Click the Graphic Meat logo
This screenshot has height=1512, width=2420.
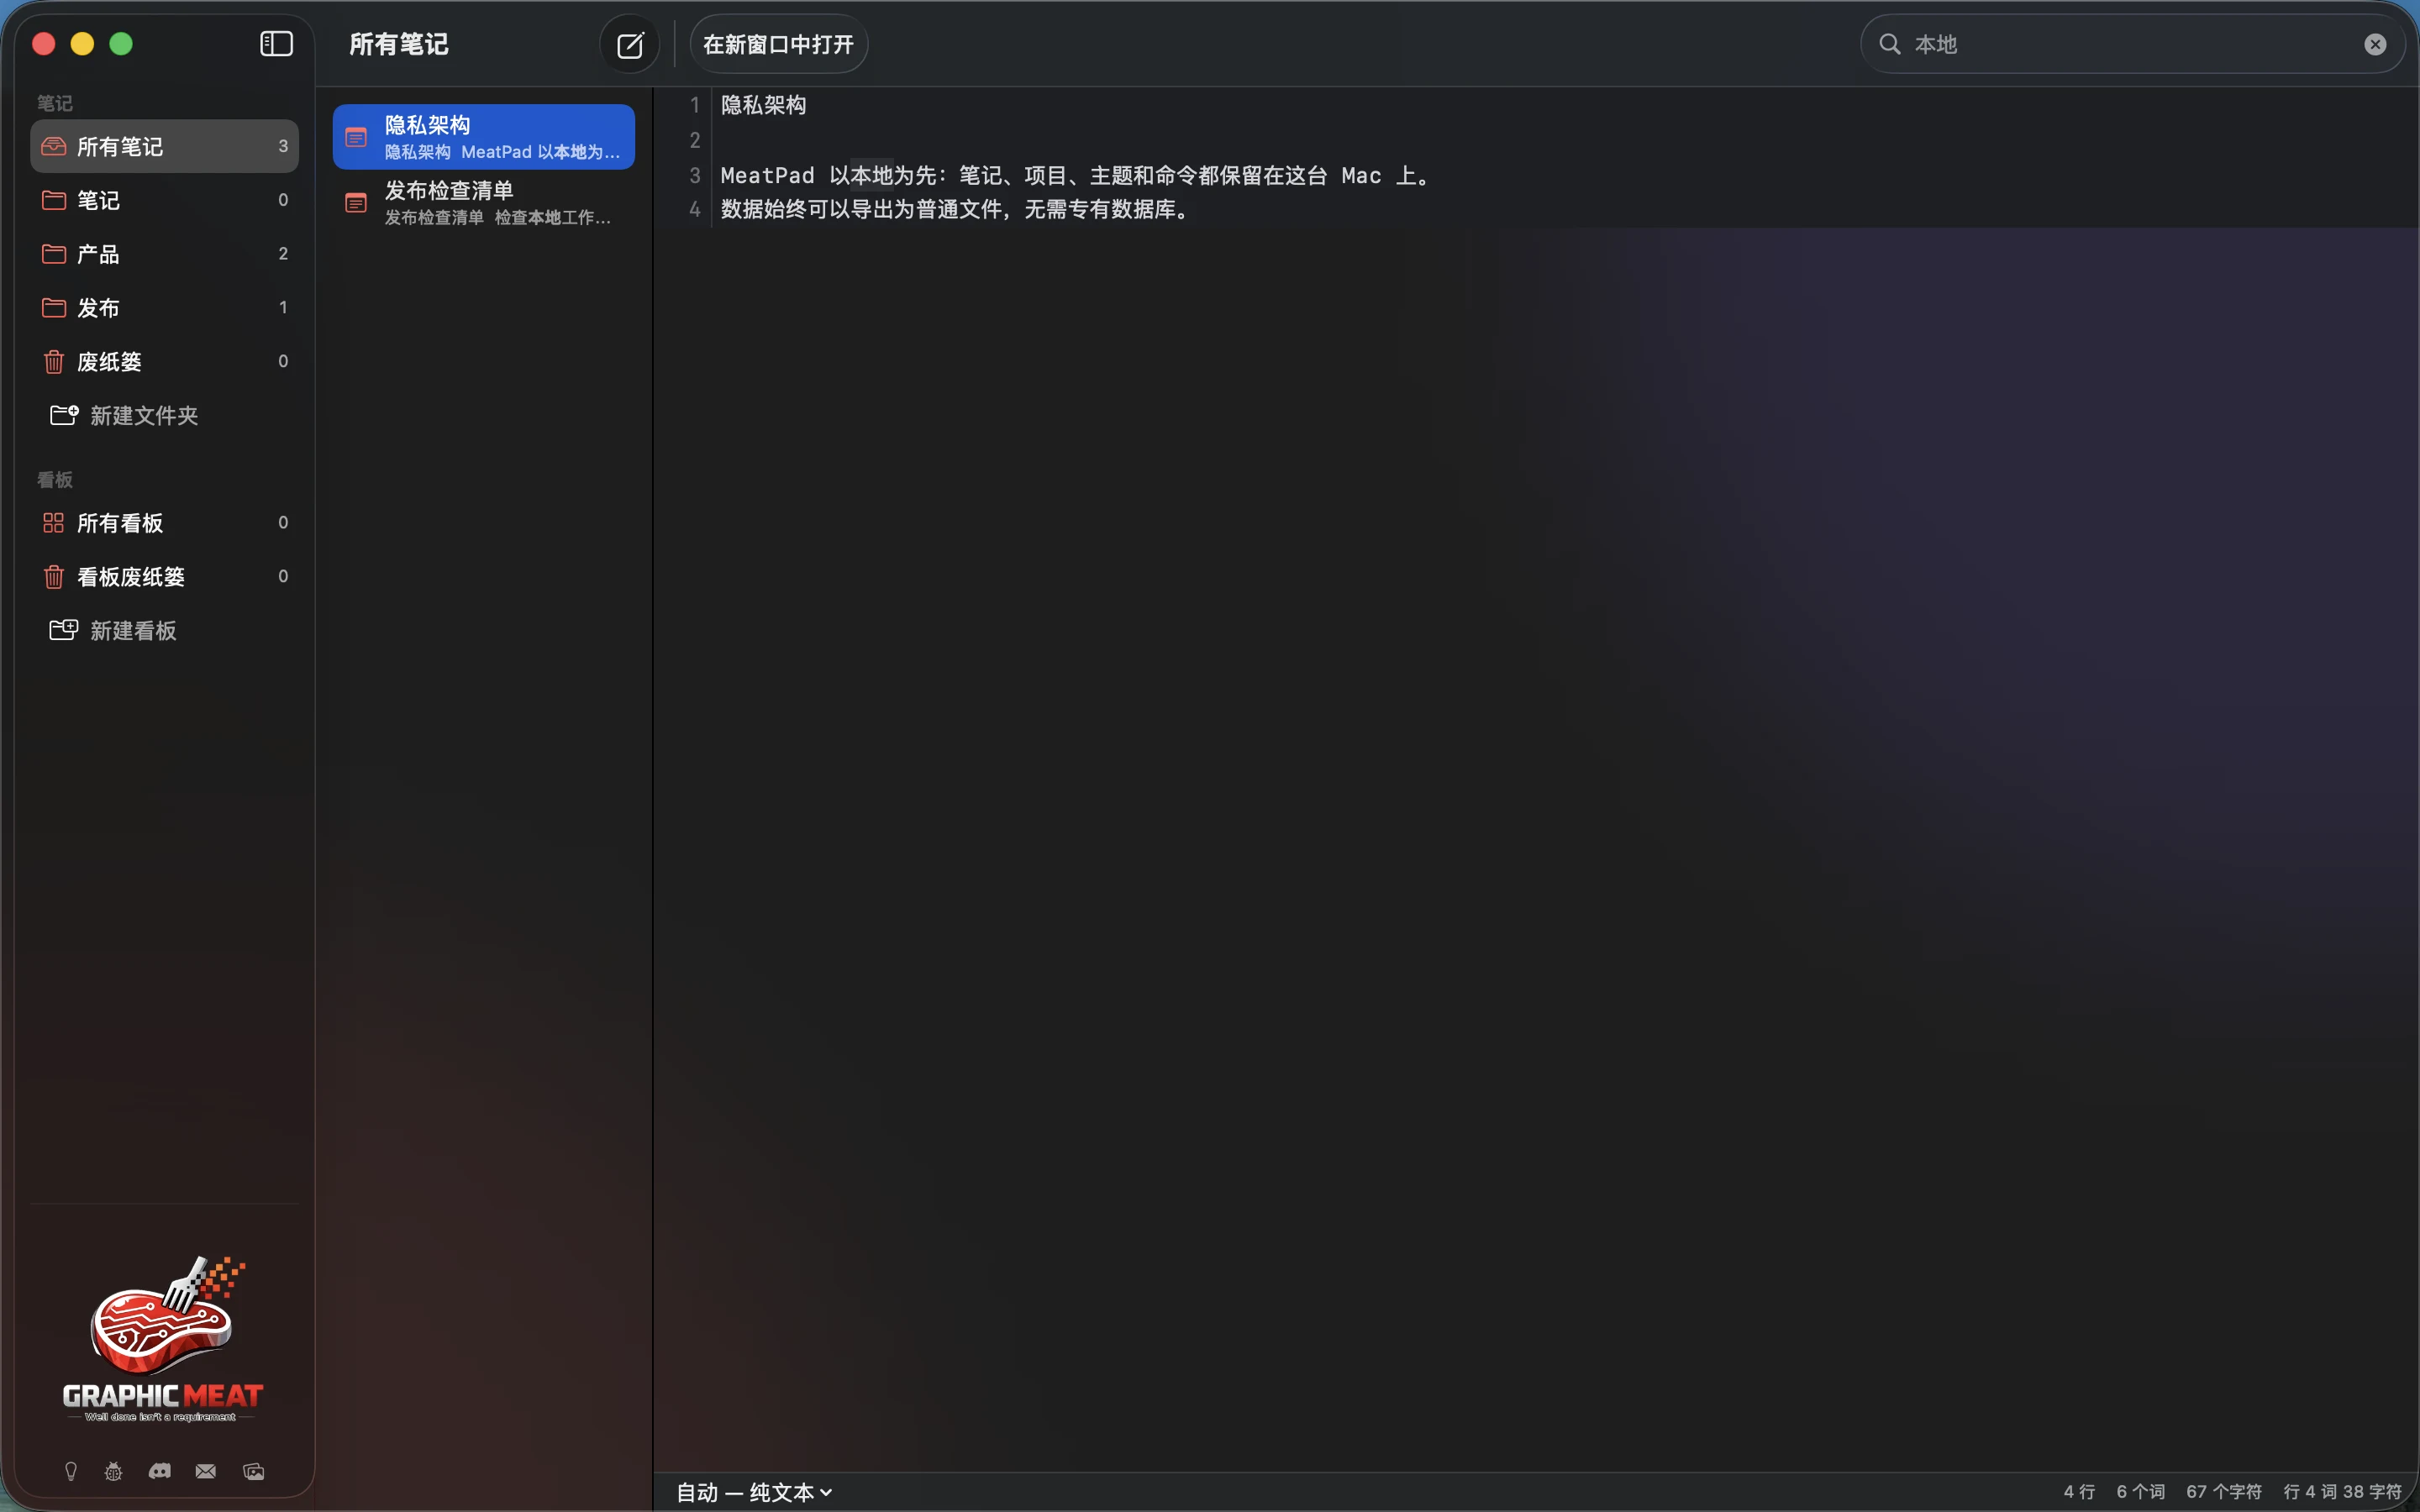click(163, 1340)
